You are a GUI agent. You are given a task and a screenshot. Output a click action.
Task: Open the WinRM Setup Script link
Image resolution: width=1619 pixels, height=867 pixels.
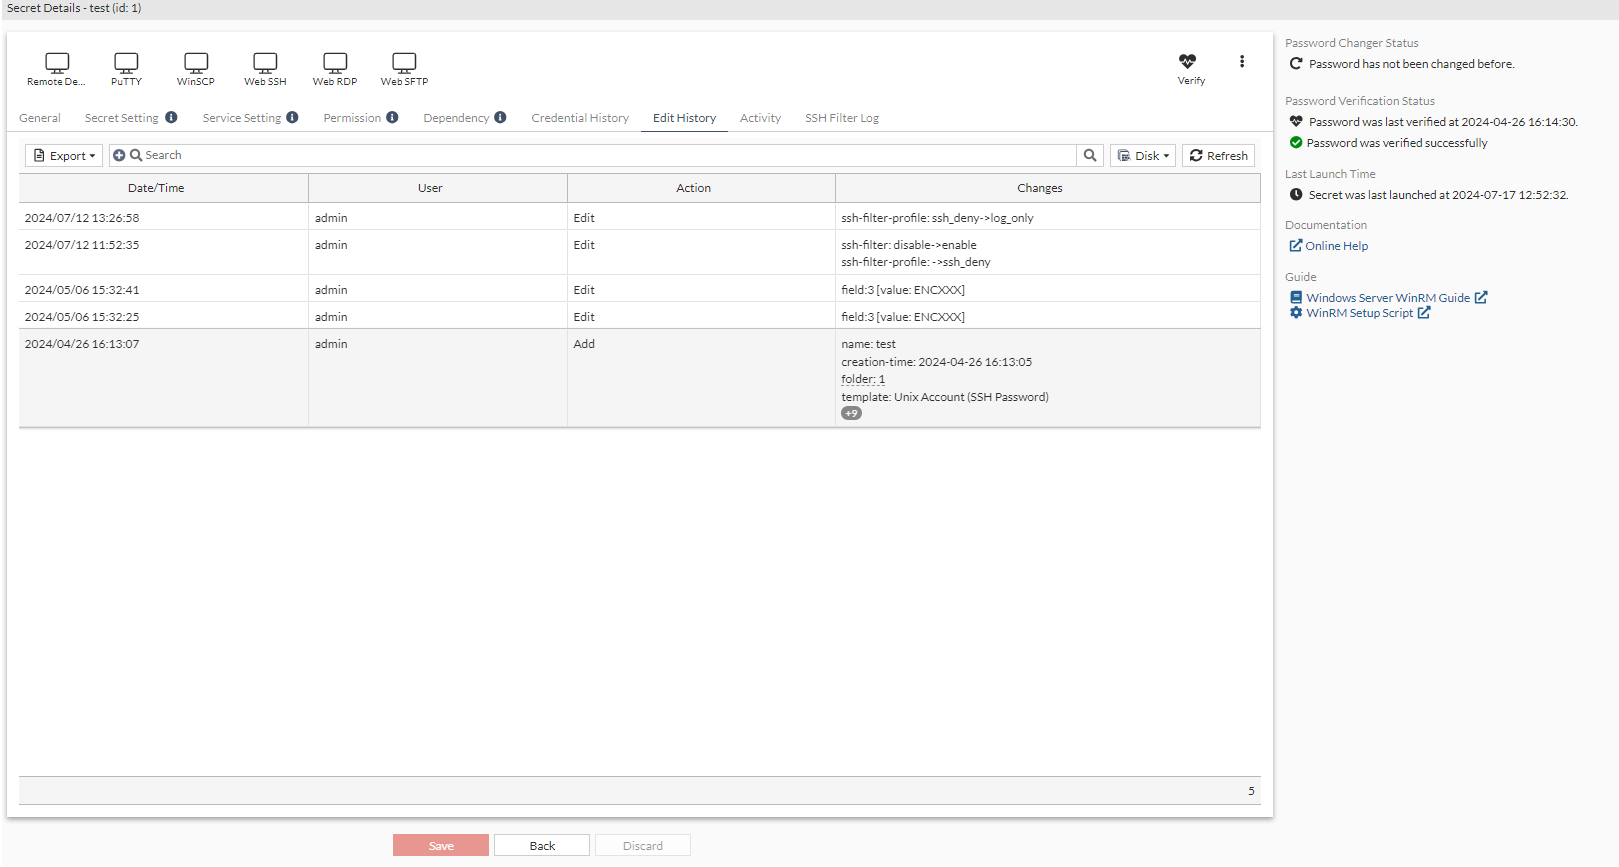pyautogui.click(x=1360, y=313)
